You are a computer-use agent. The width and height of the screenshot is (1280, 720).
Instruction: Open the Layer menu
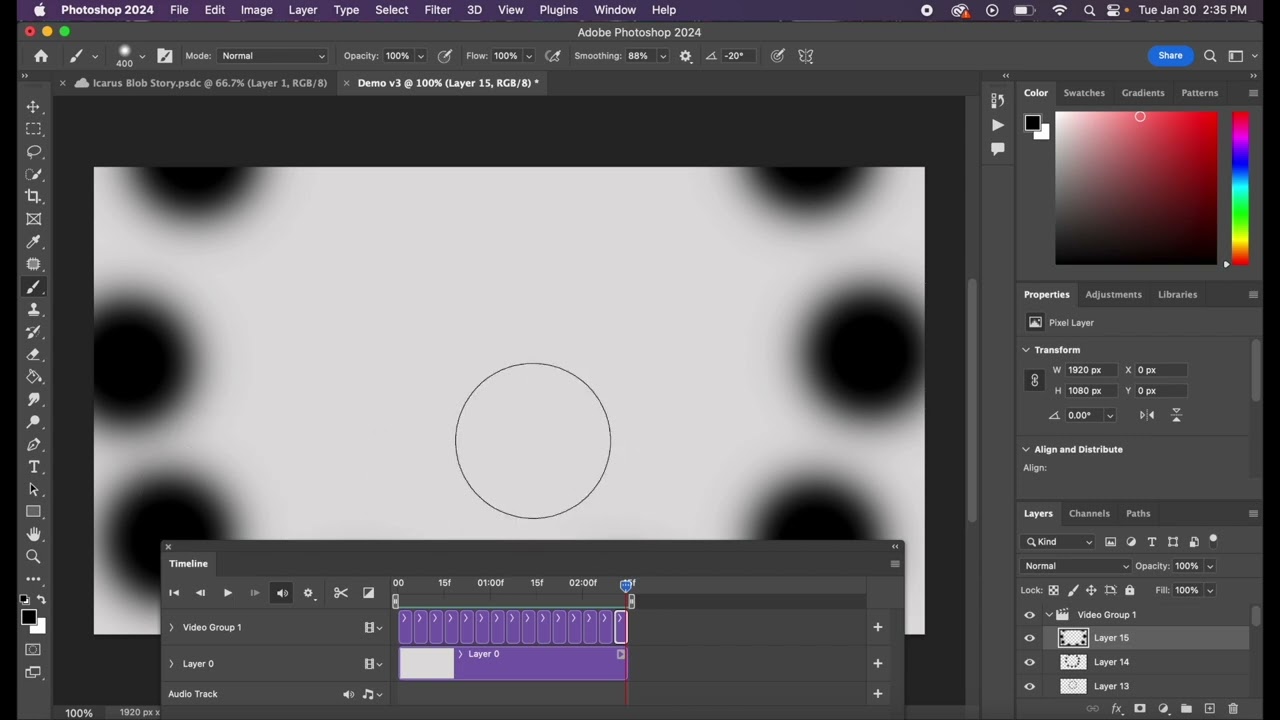[303, 10]
